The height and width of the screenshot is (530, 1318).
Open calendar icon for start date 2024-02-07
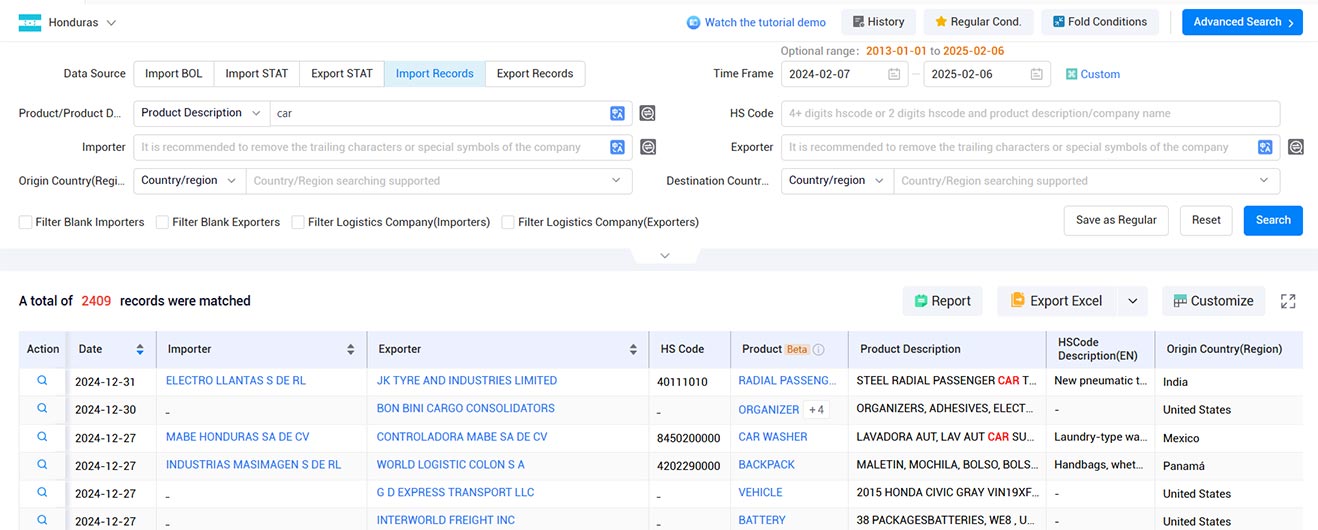point(894,74)
